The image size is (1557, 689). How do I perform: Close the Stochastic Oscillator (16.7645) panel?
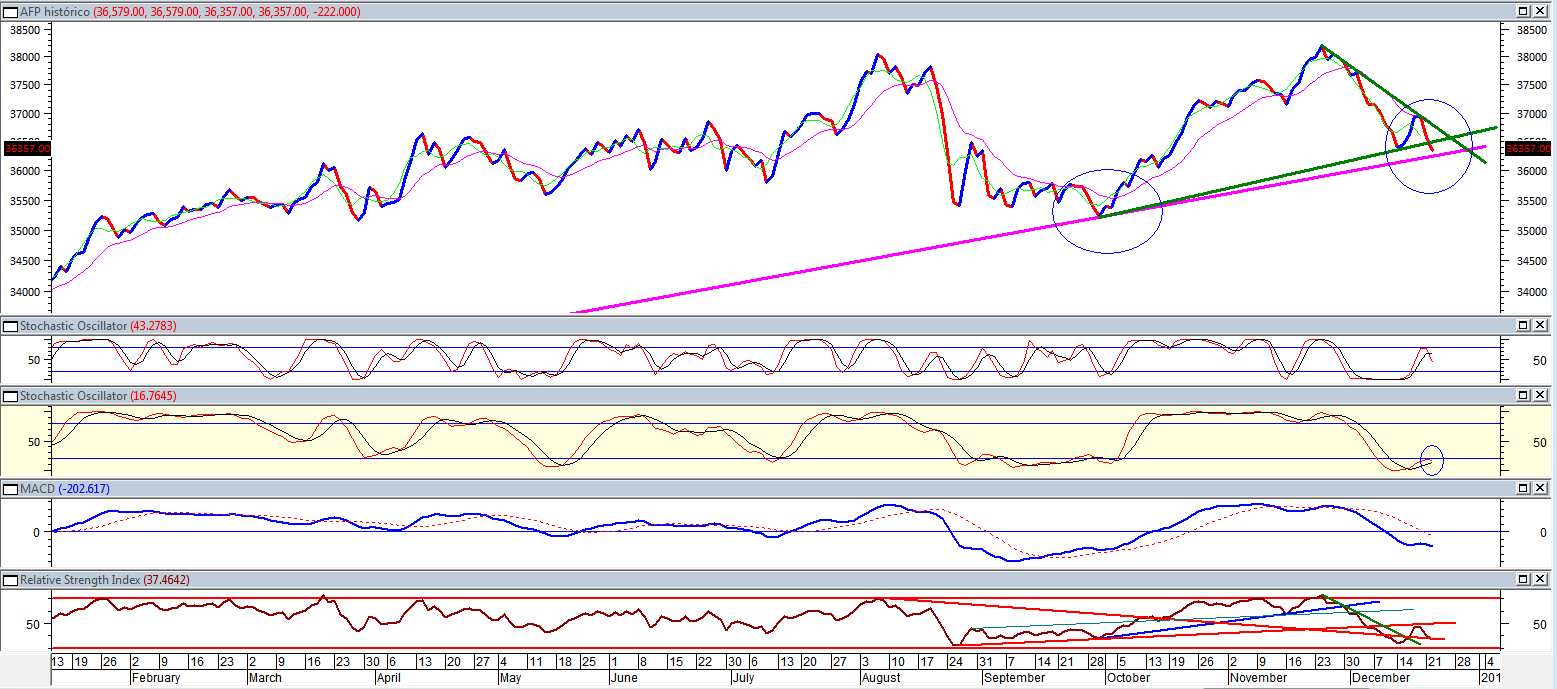[x=1540, y=396]
